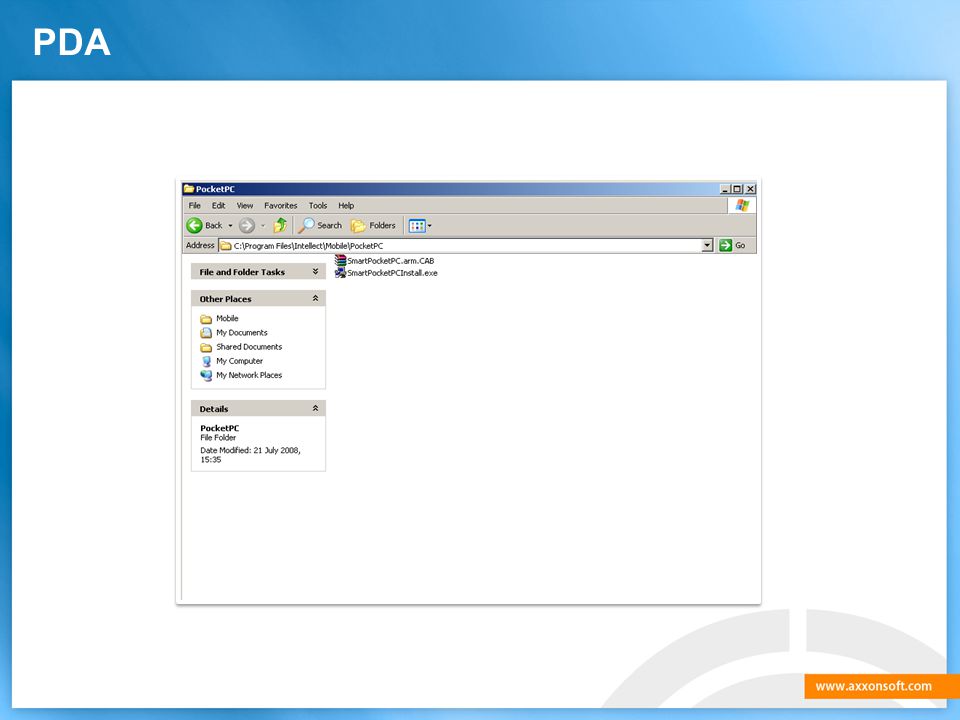This screenshot has width=960, height=720.
Task: Click the Search button label
Action: point(329,225)
